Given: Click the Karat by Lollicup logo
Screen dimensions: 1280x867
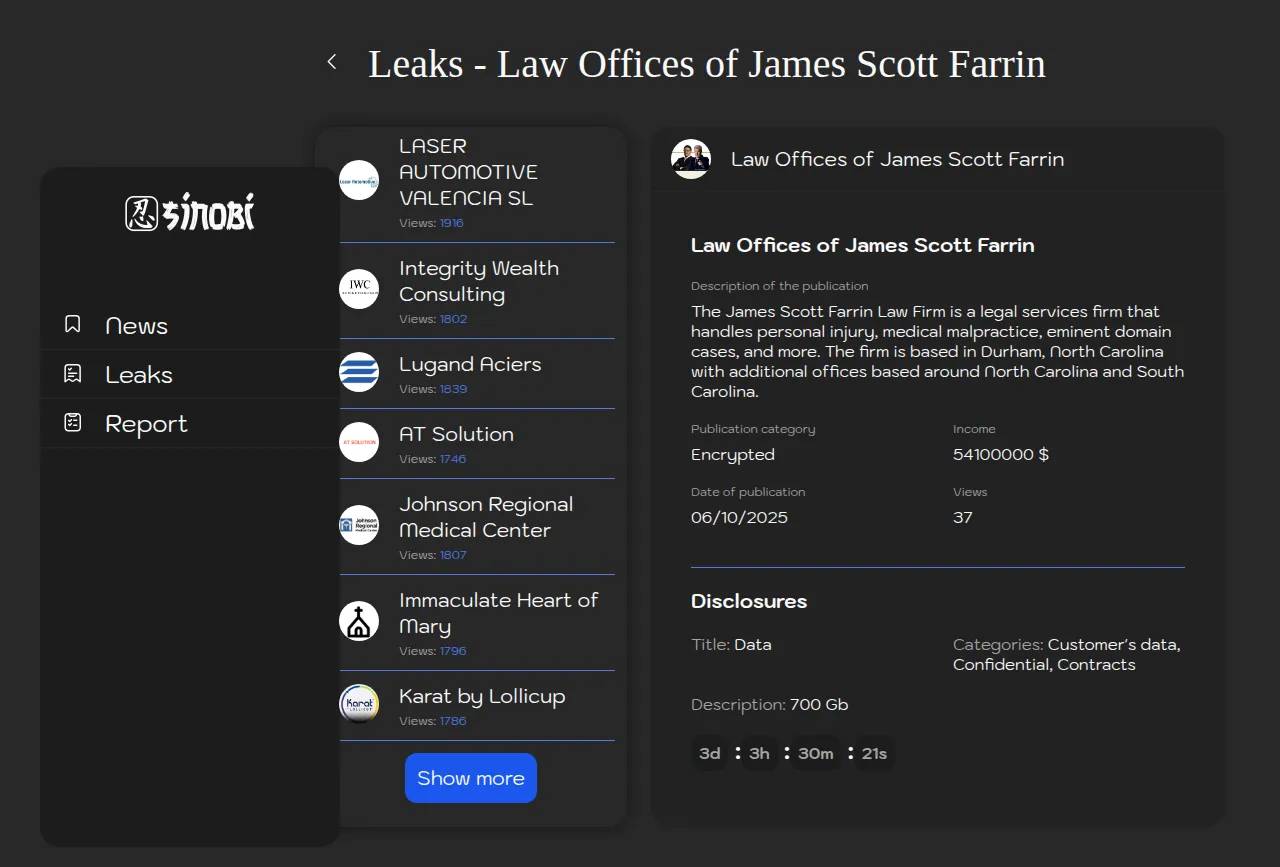Looking at the screenshot, I should (x=359, y=704).
